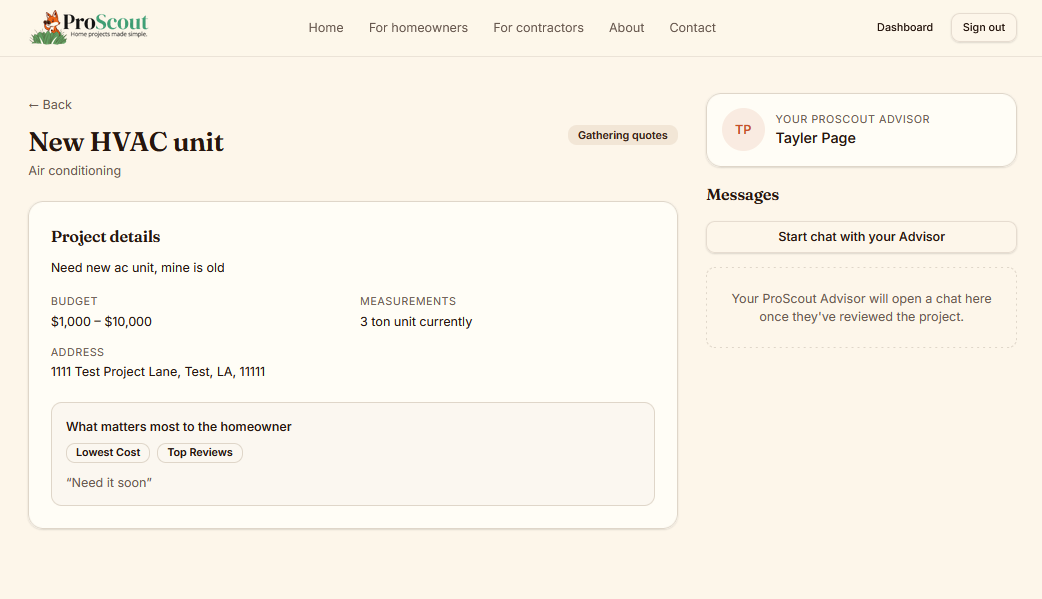Click the ADDRESS label
The height and width of the screenshot is (599, 1042).
pyautogui.click(x=77, y=352)
